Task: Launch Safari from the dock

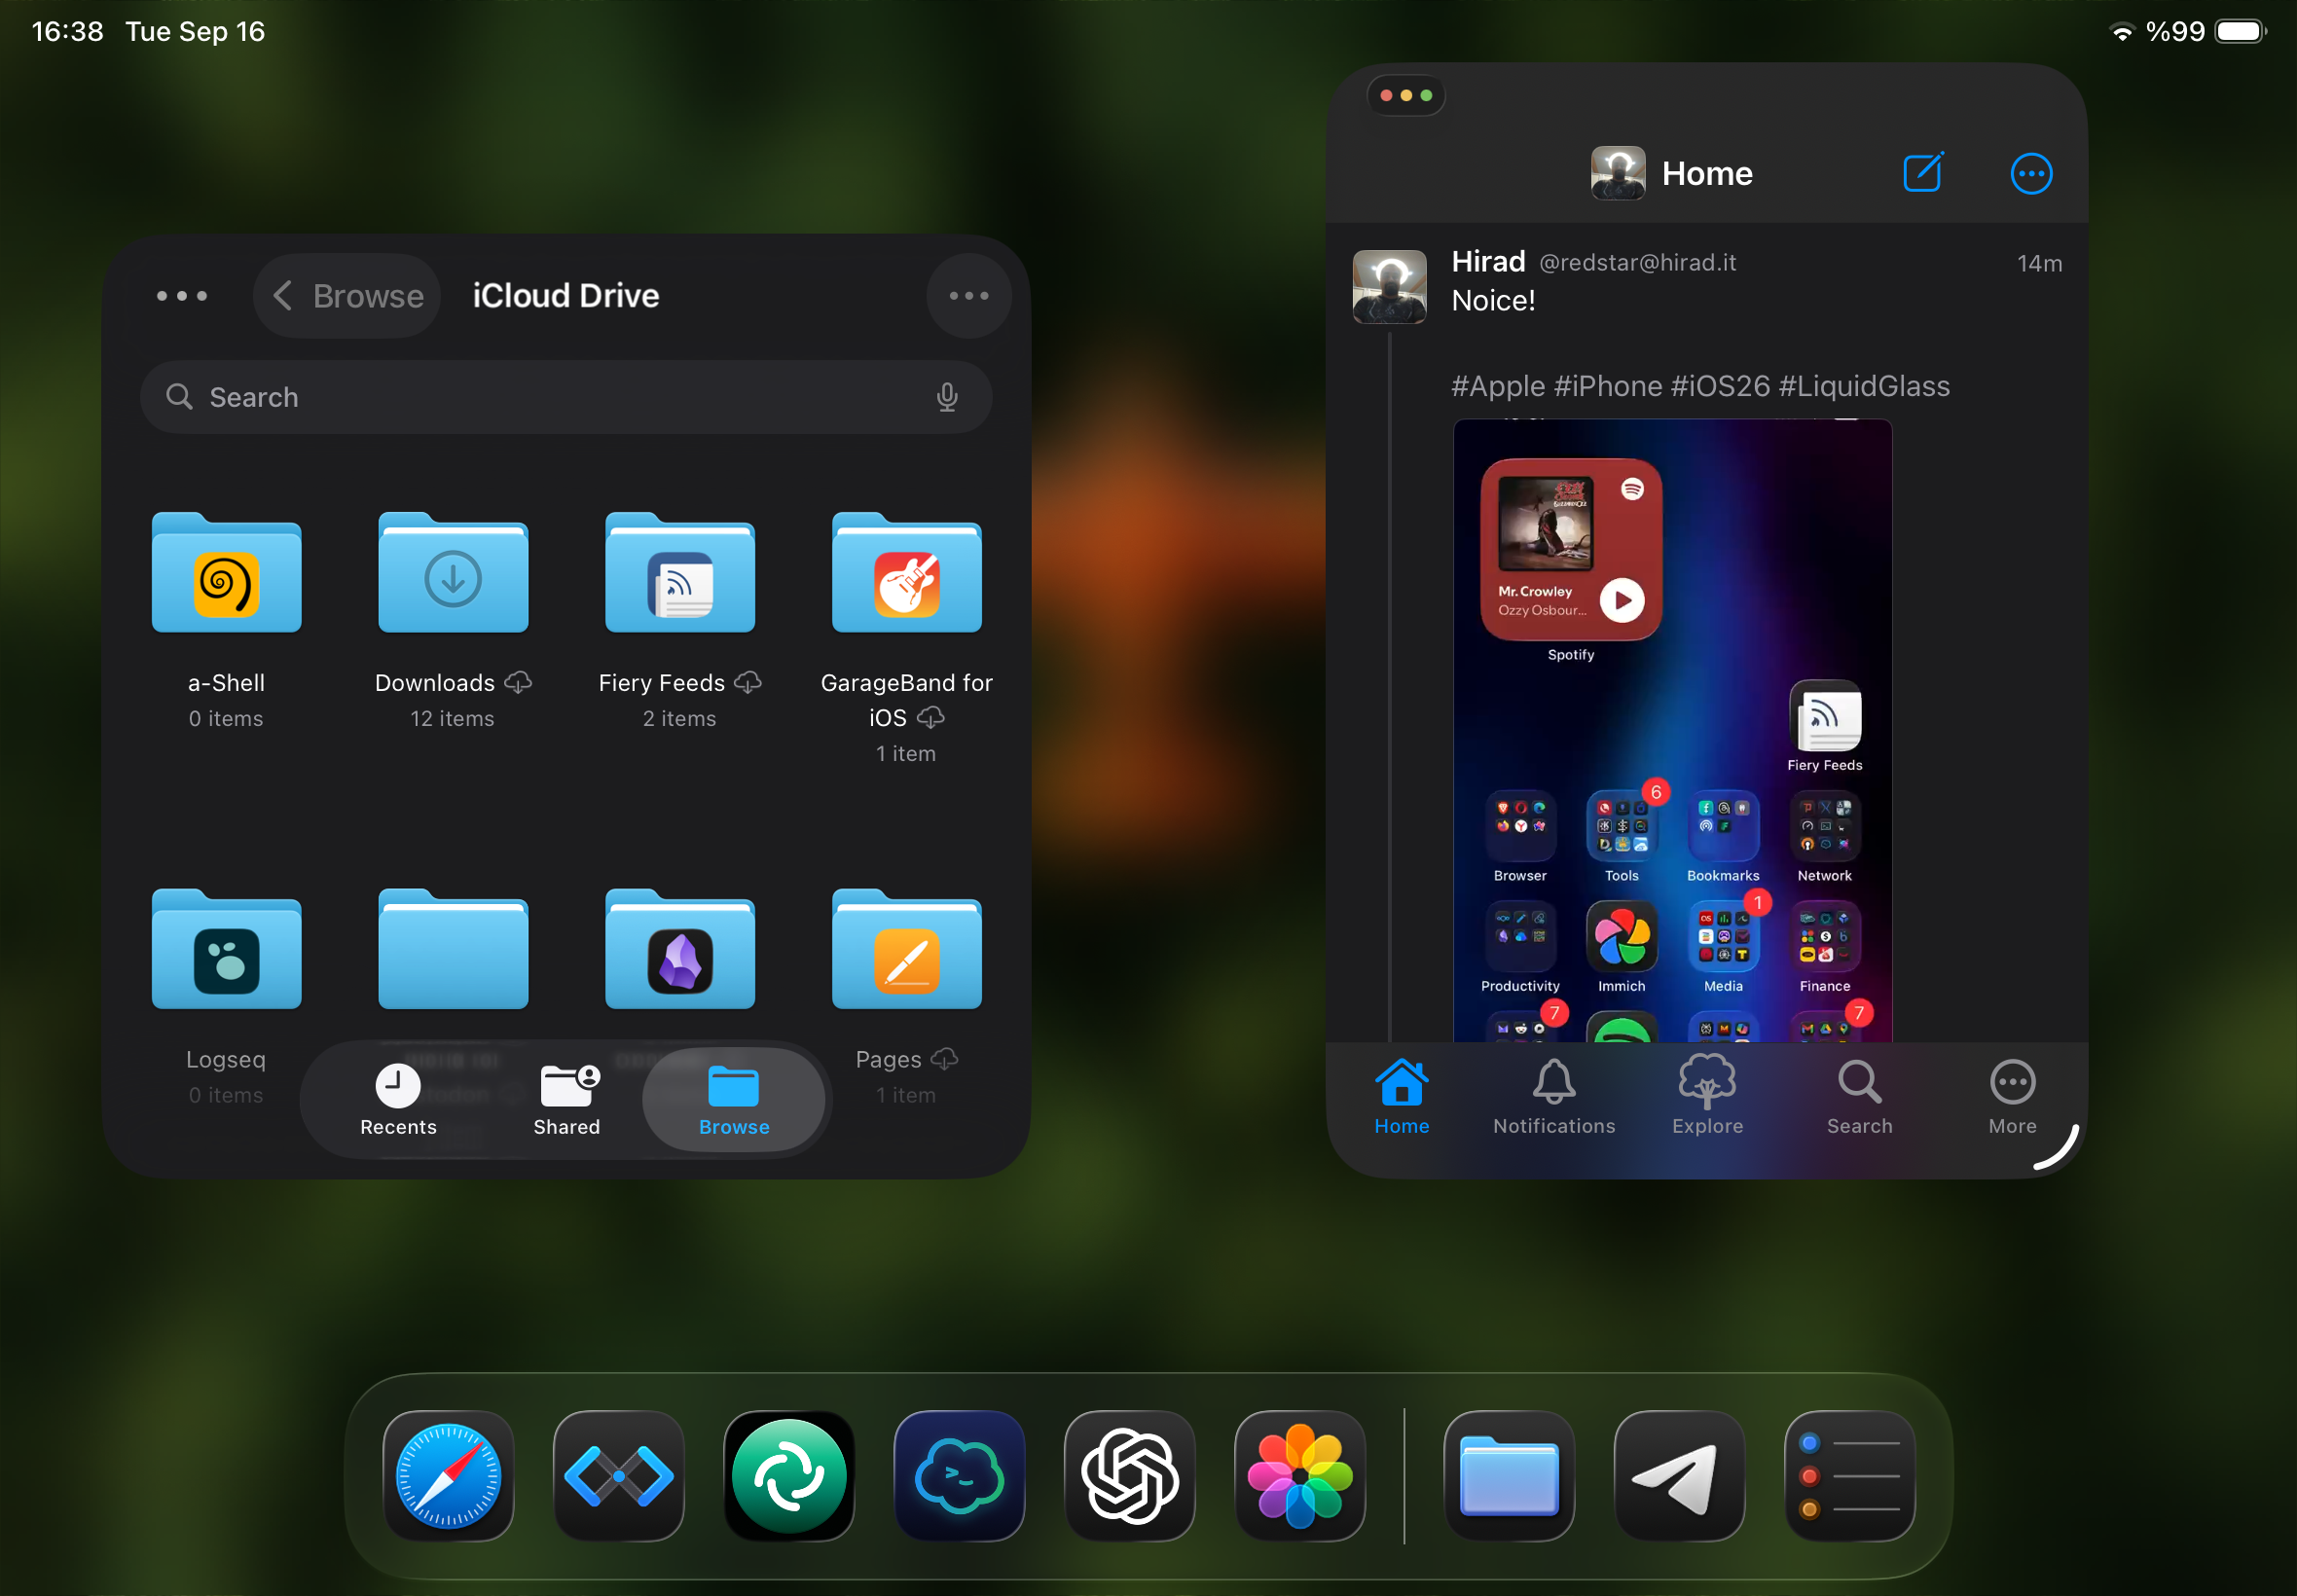Action: pyautogui.click(x=448, y=1475)
